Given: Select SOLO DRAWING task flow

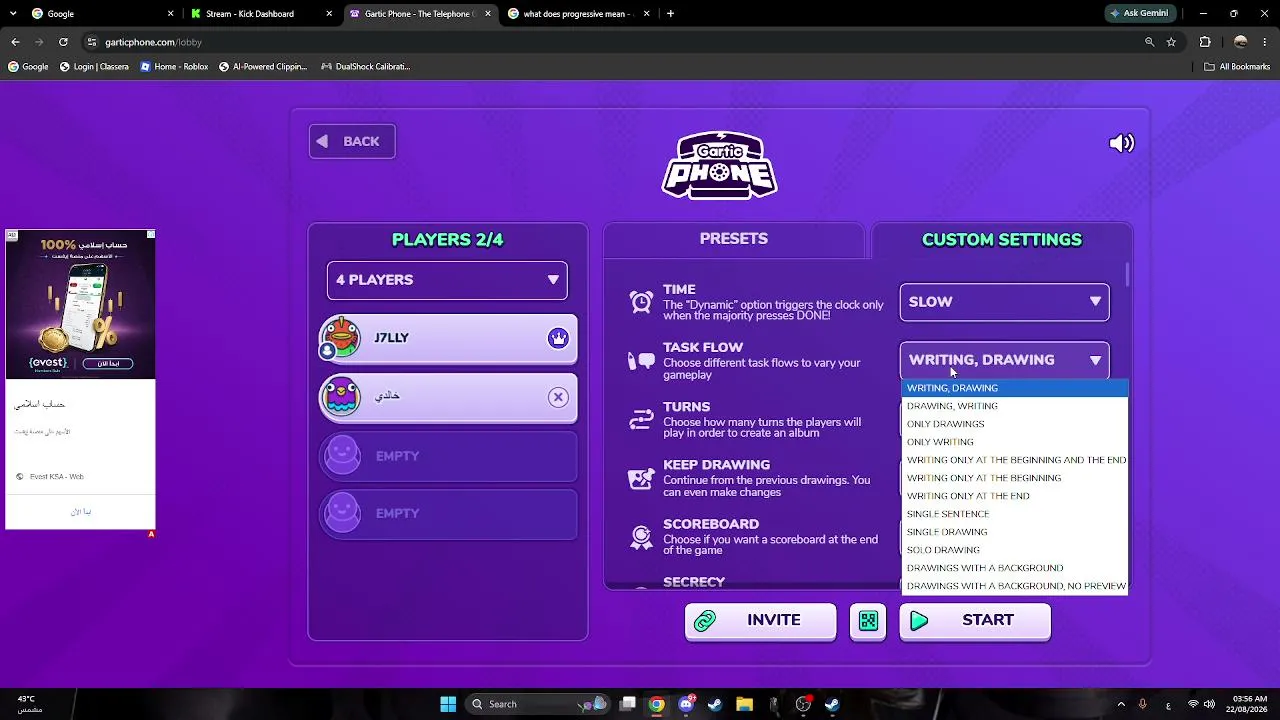Looking at the screenshot, I should (x=1015, y=550).
